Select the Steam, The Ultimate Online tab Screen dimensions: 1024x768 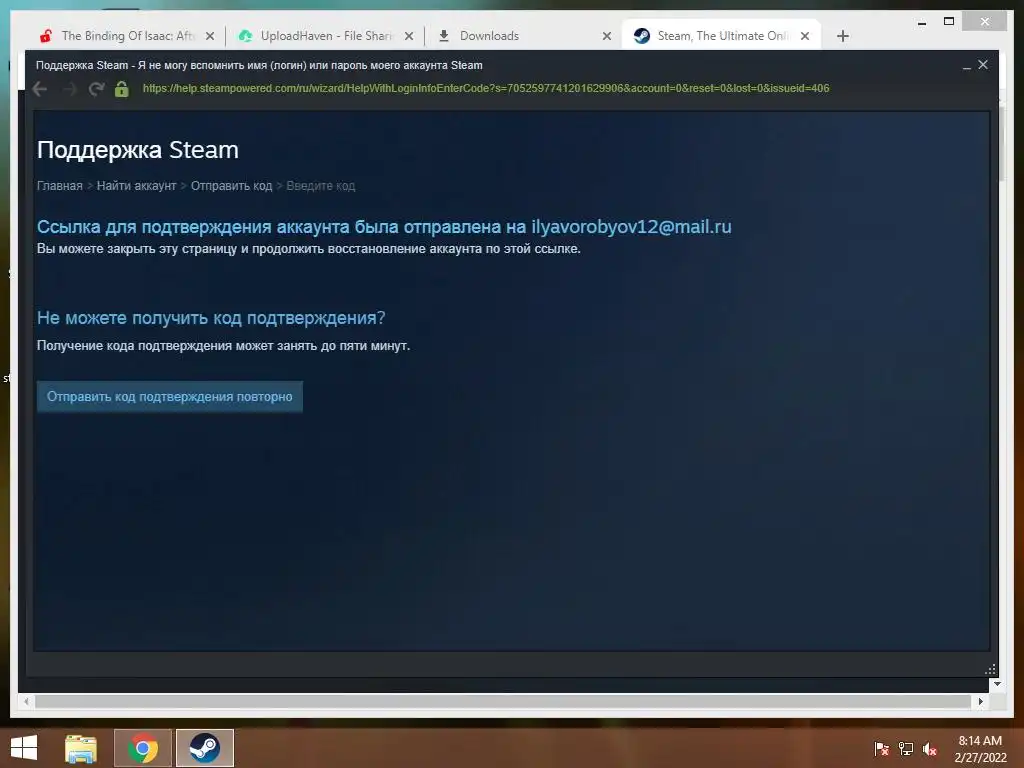[722, 36]
